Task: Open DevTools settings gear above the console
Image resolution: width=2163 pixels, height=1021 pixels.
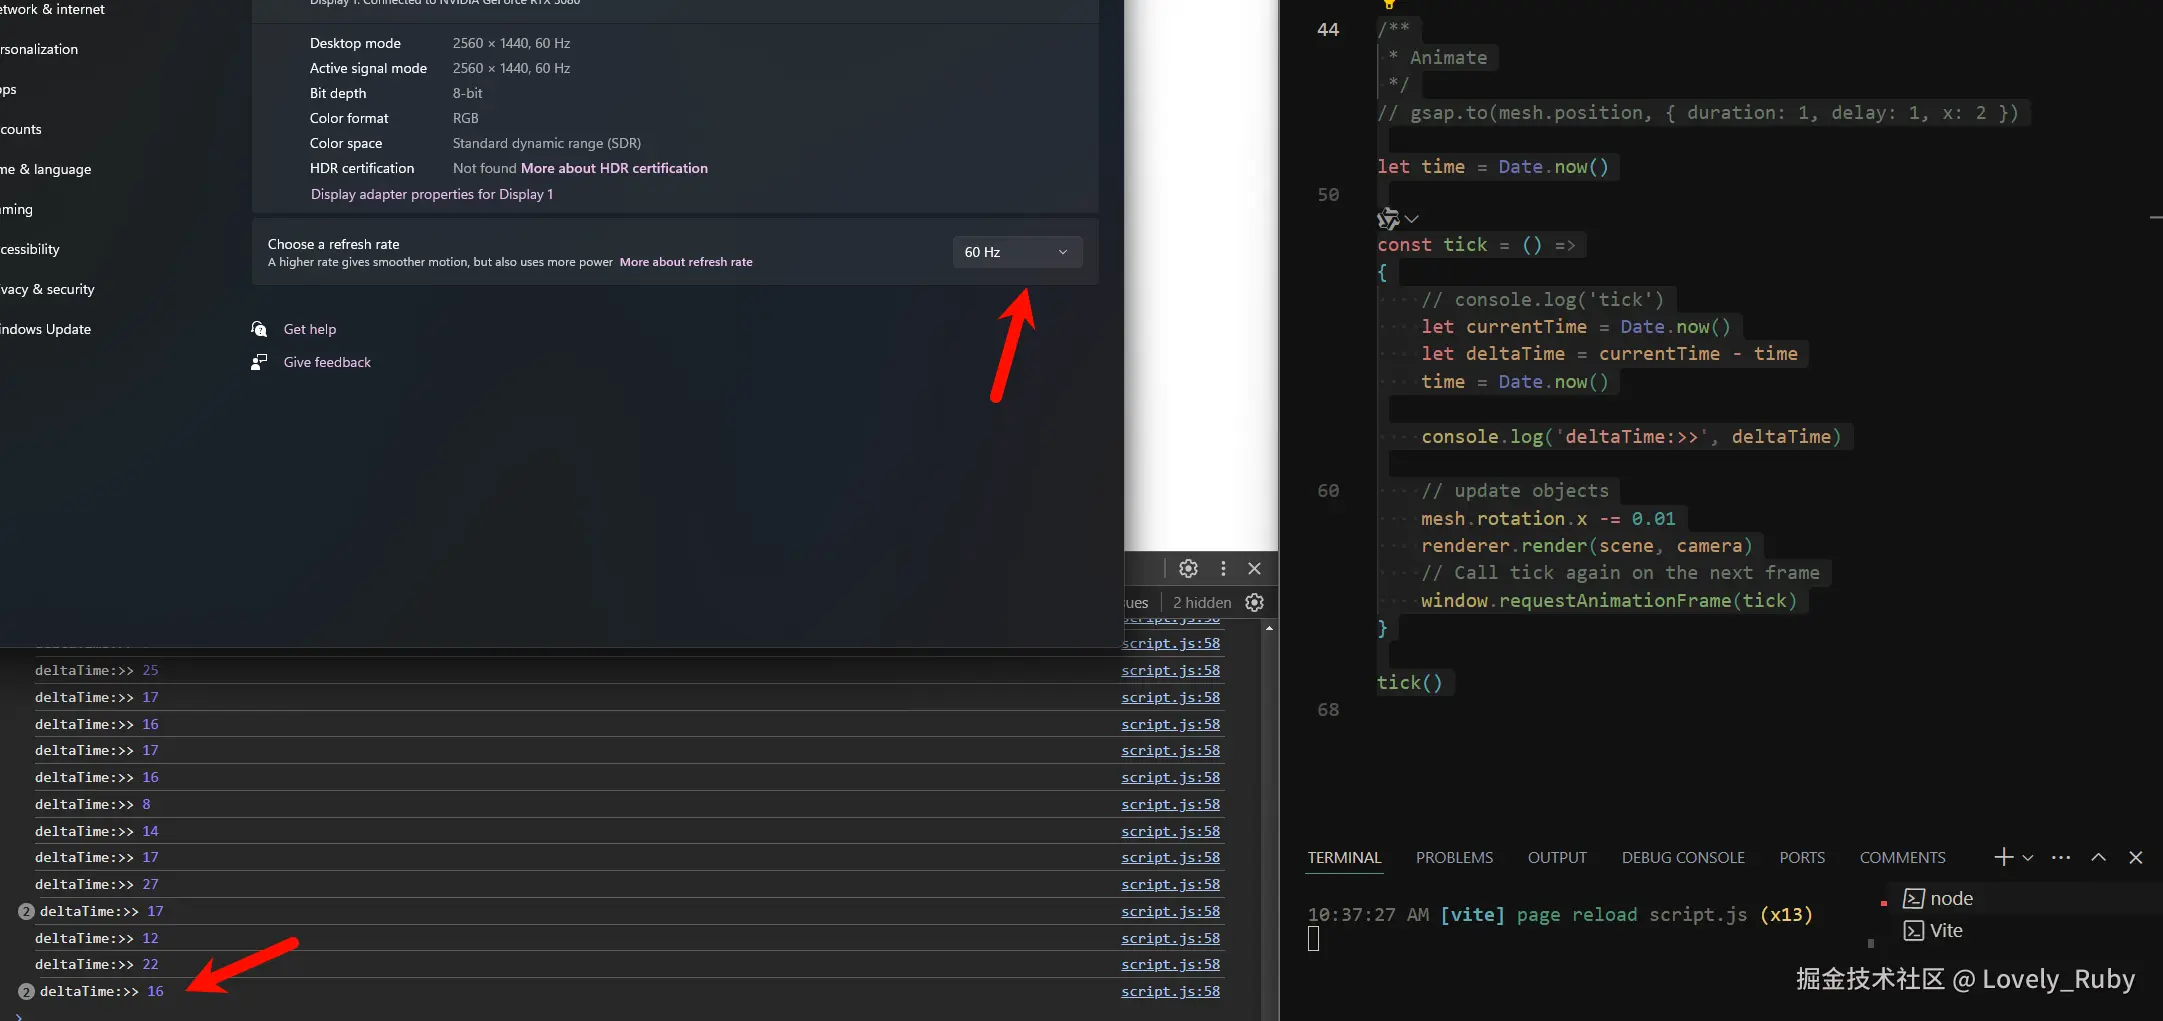Action: [1188, 568]
